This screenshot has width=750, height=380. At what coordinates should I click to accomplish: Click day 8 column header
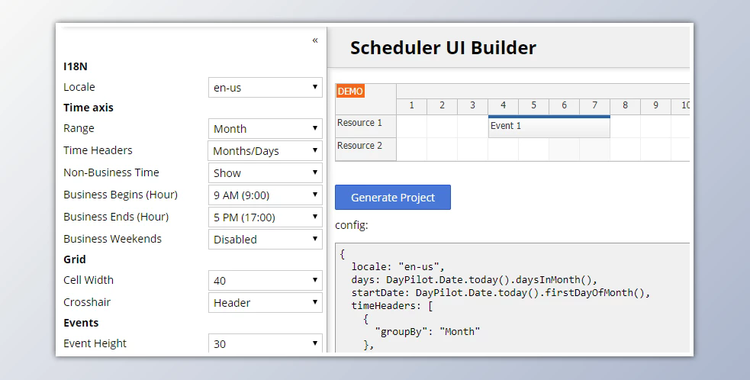625,106
